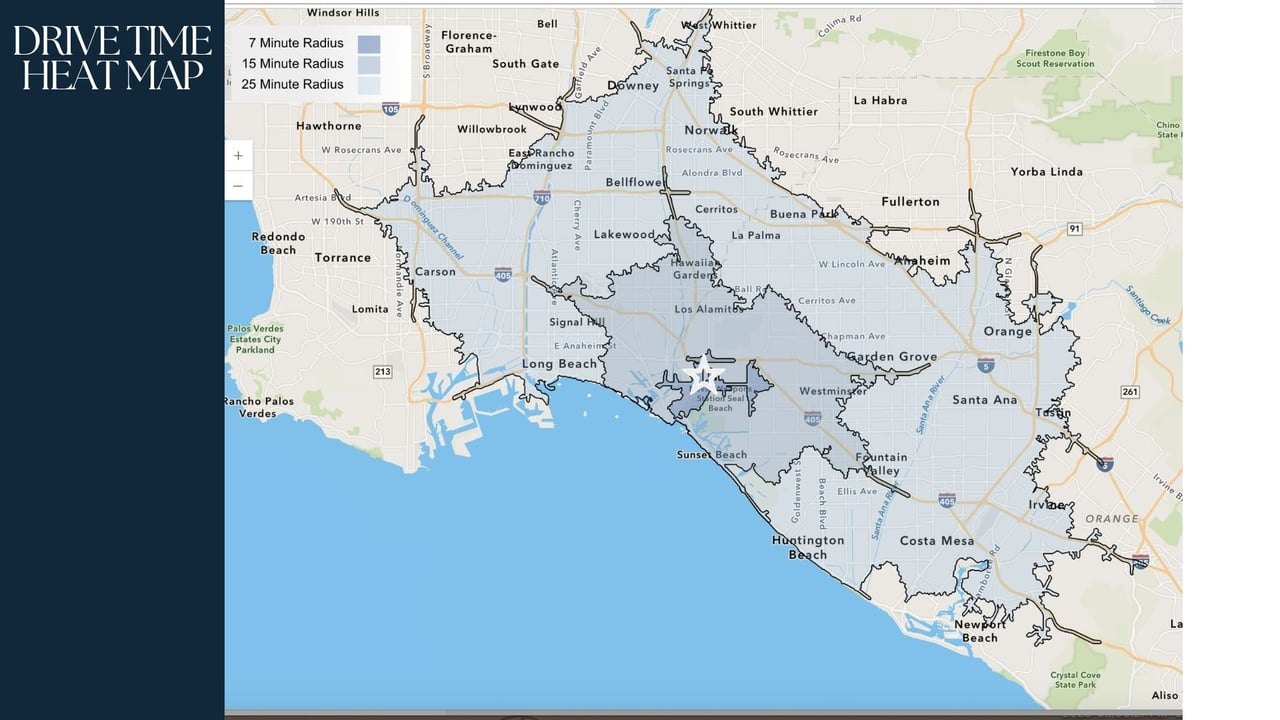Click the Route 91 shield near Anaheim
1280x720 pixels.
(x=1074, y=229)
